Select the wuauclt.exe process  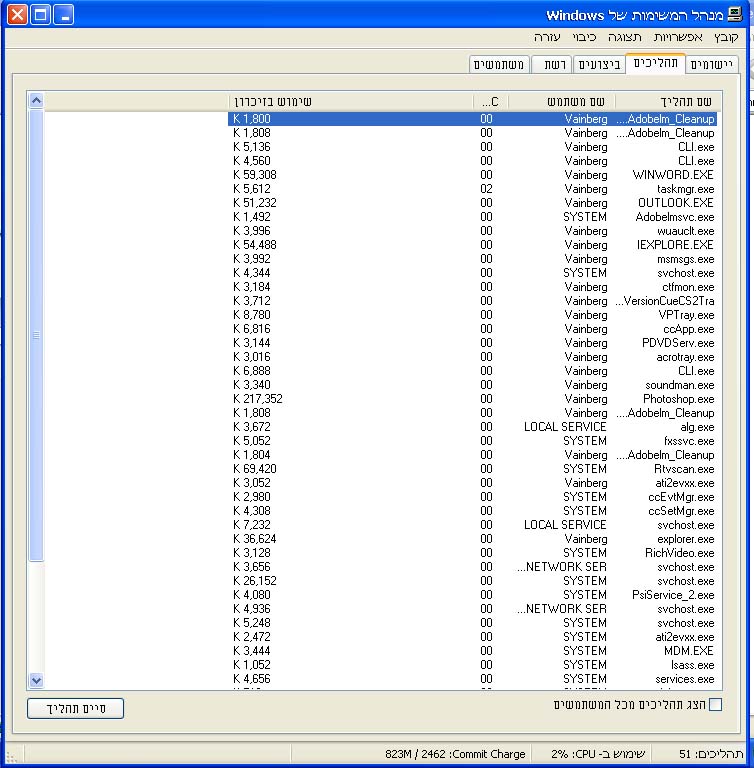[472, 231]
